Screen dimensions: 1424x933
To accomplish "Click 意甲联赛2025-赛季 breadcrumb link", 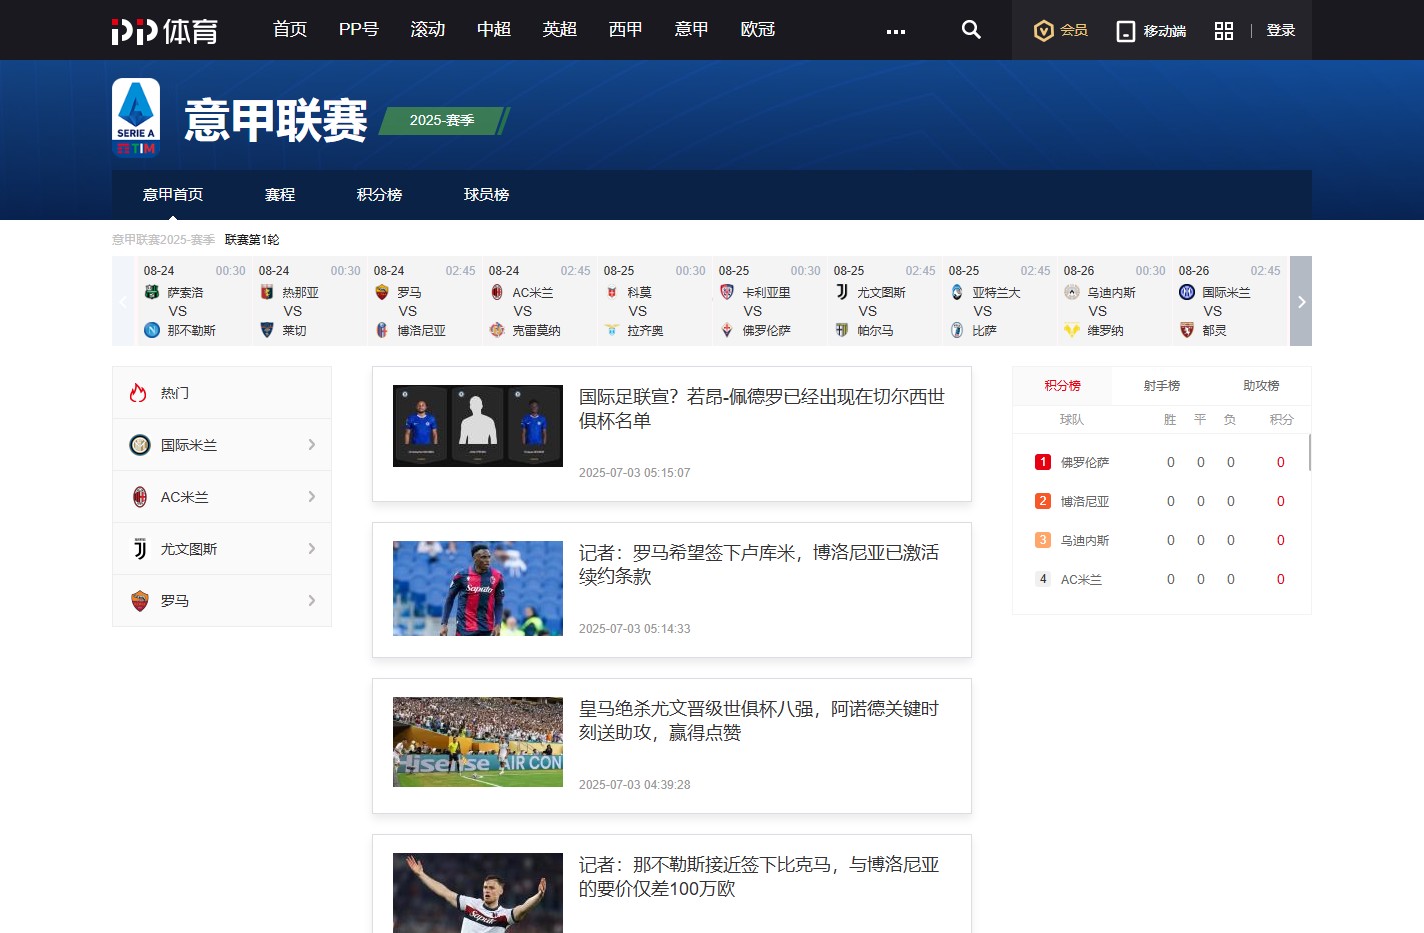I will [164, 240].
